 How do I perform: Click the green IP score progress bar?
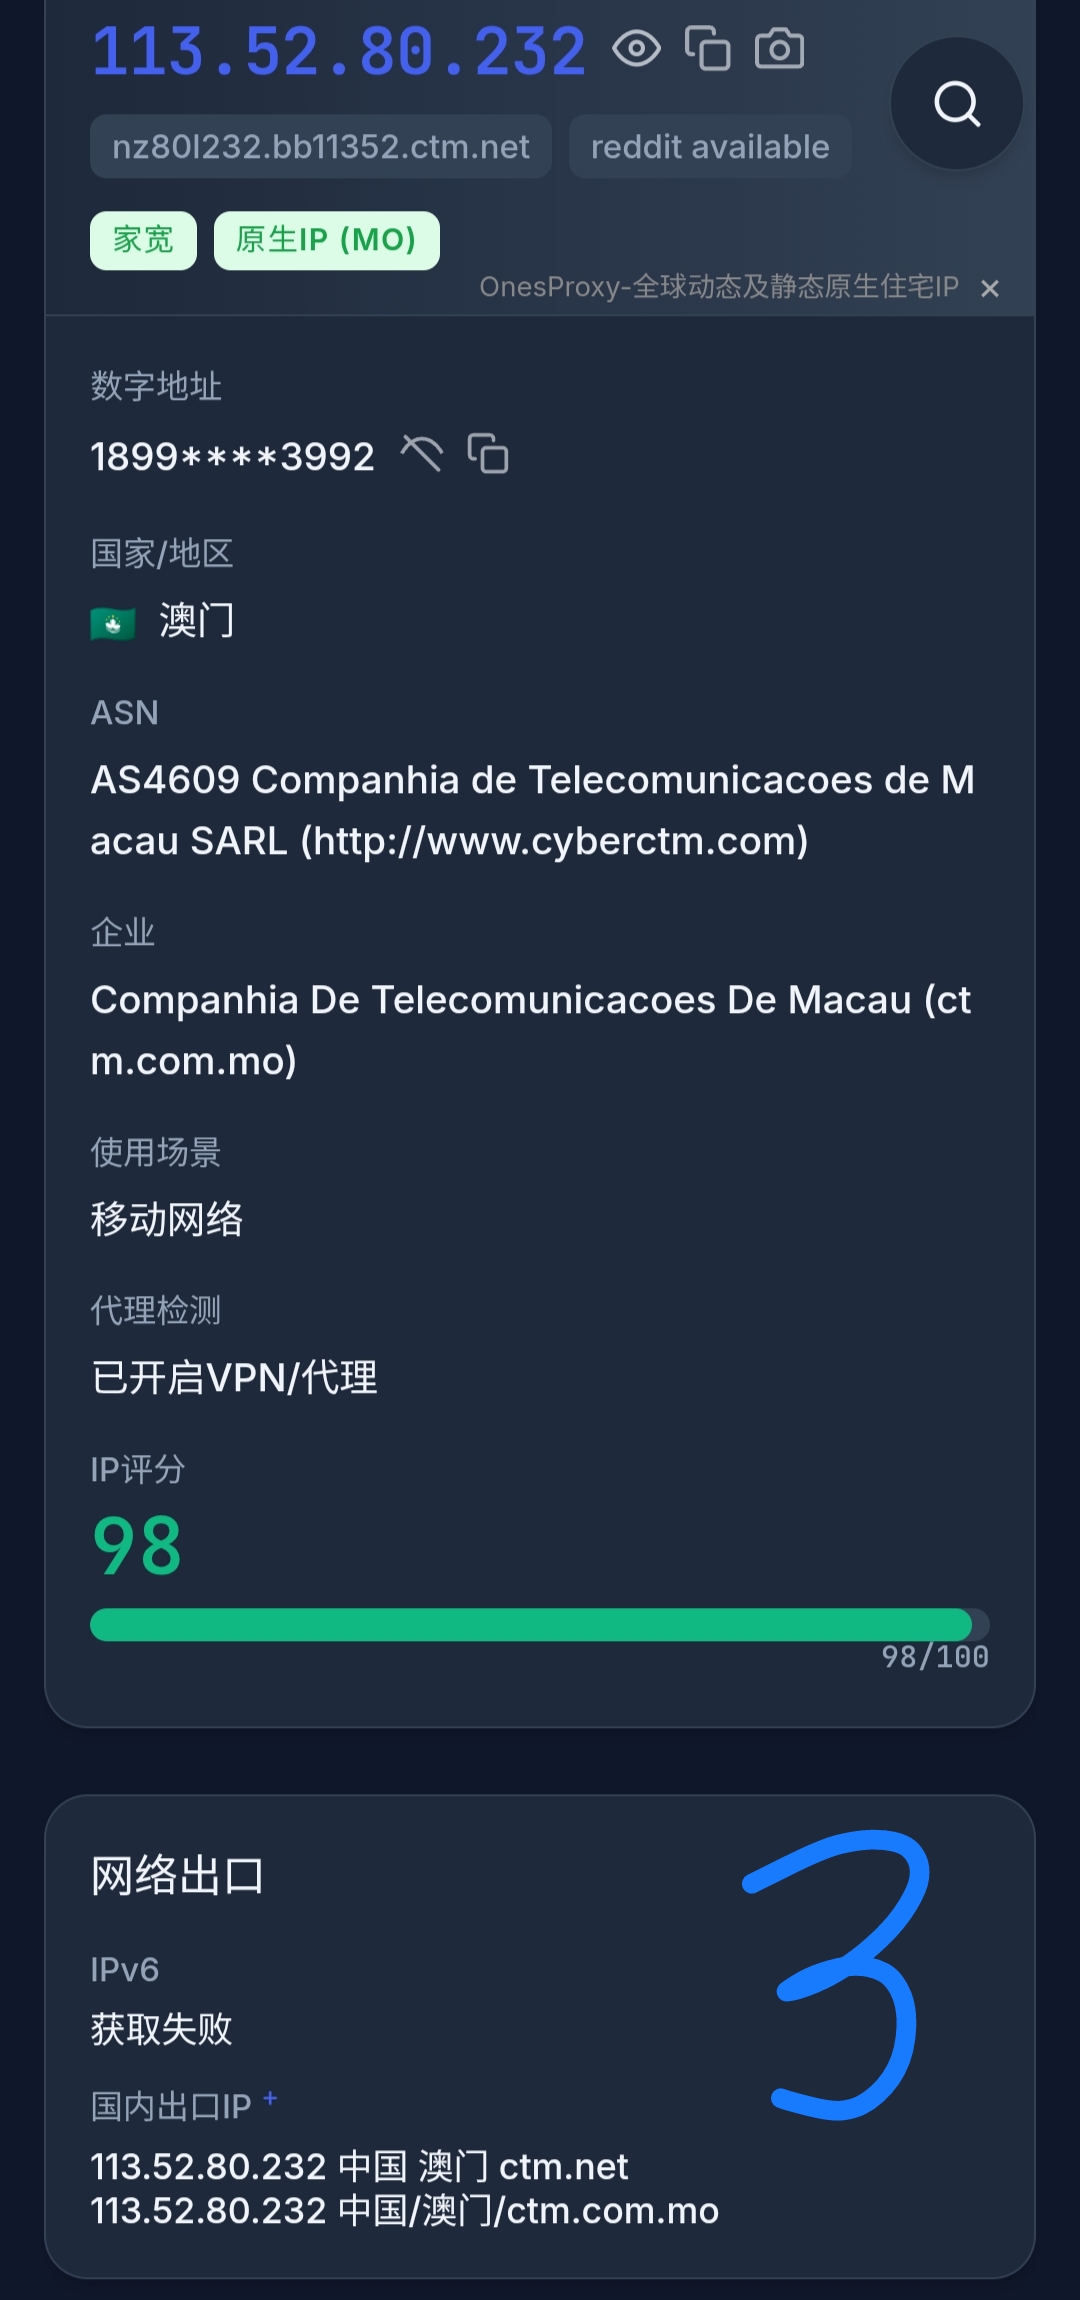coord(530,1624)
